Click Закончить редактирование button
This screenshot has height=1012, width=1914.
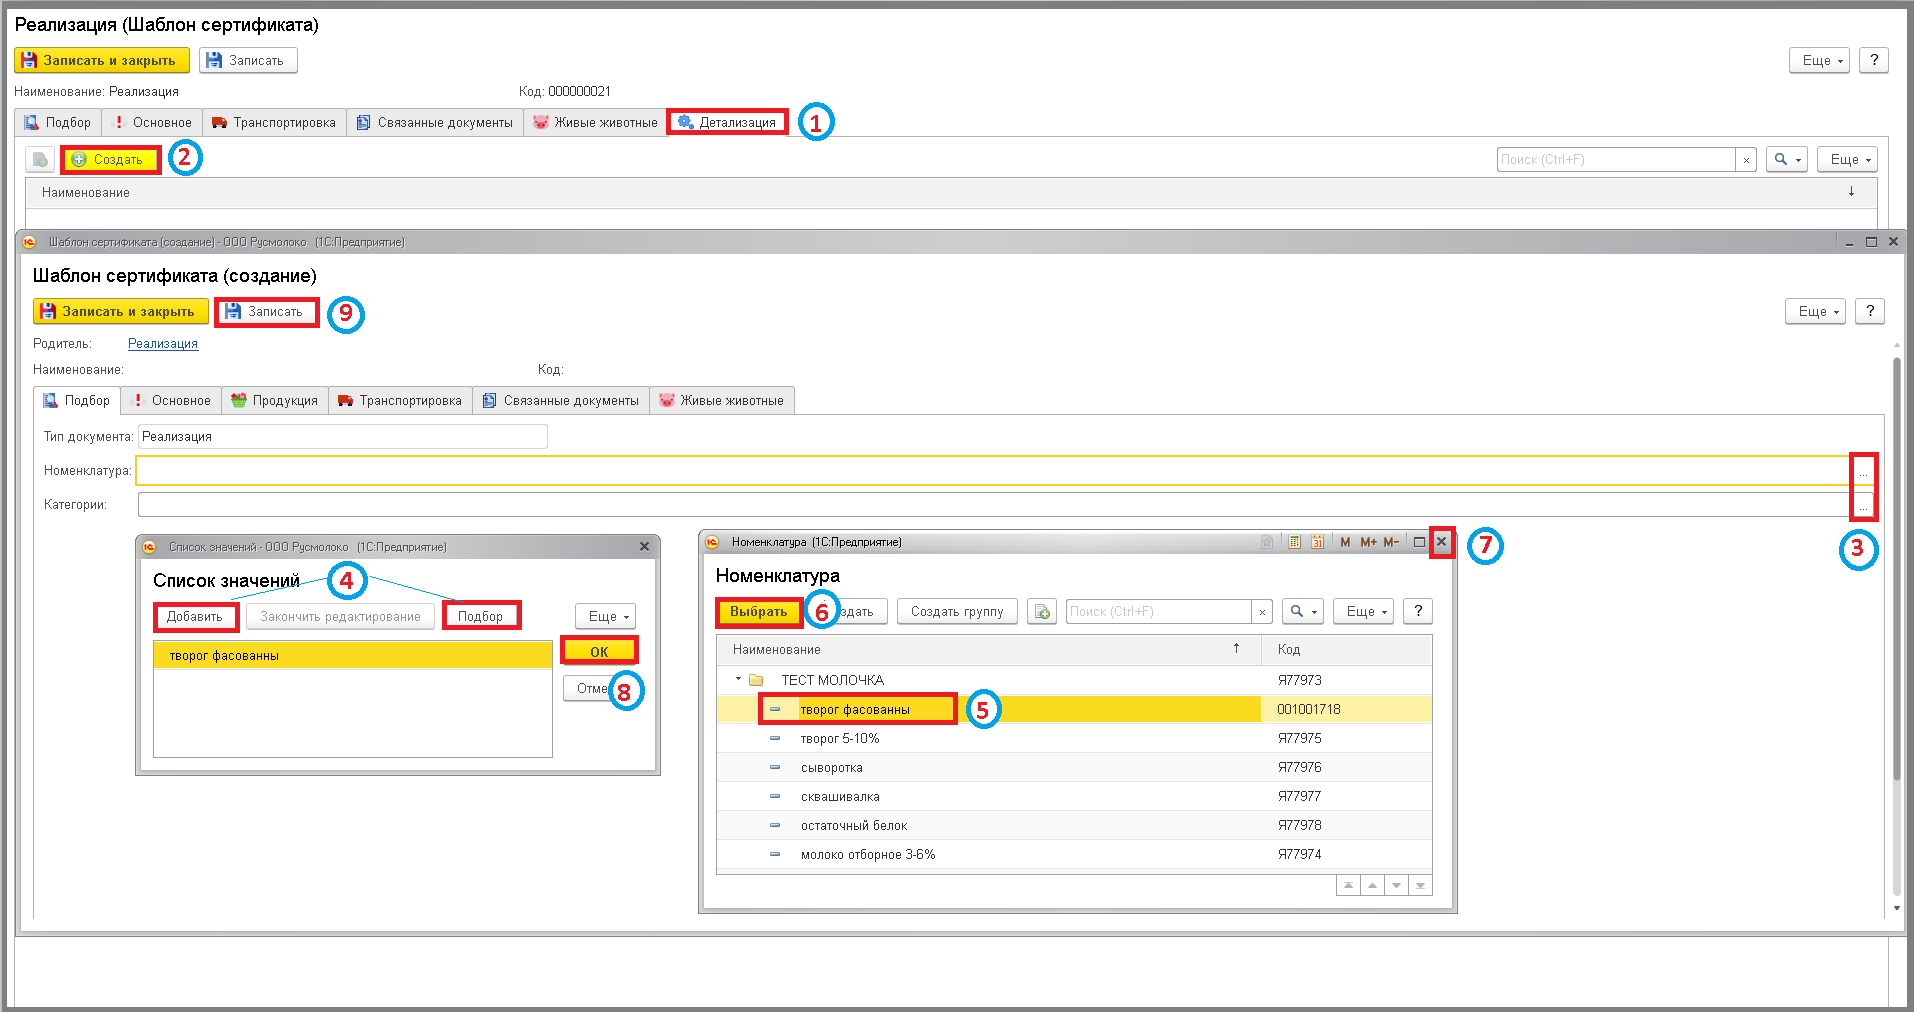coord(340,616)
